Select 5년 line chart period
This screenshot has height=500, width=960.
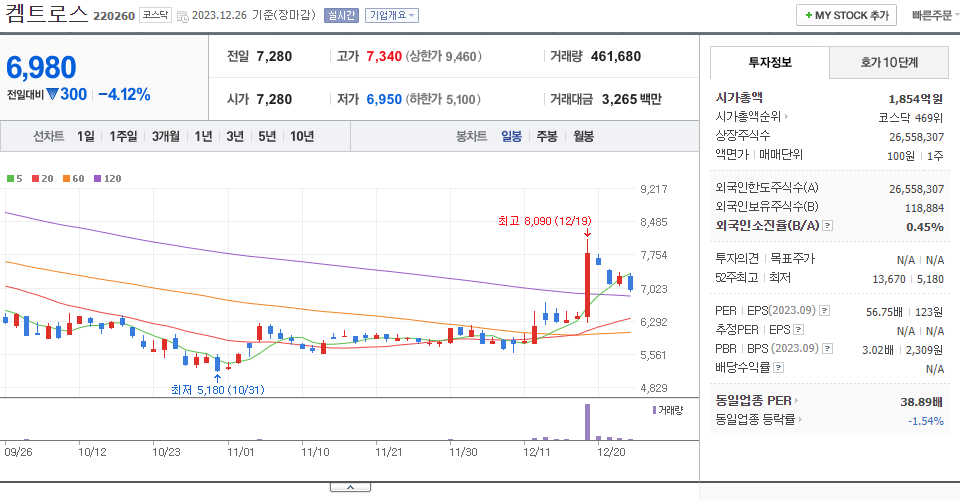267,136
